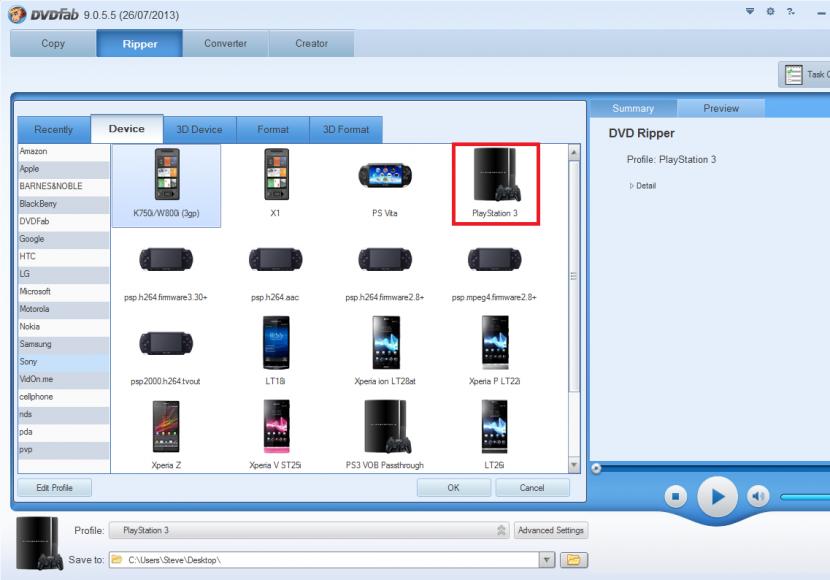Select the Amazon category

pyautogui.click(x=64, y=151)
